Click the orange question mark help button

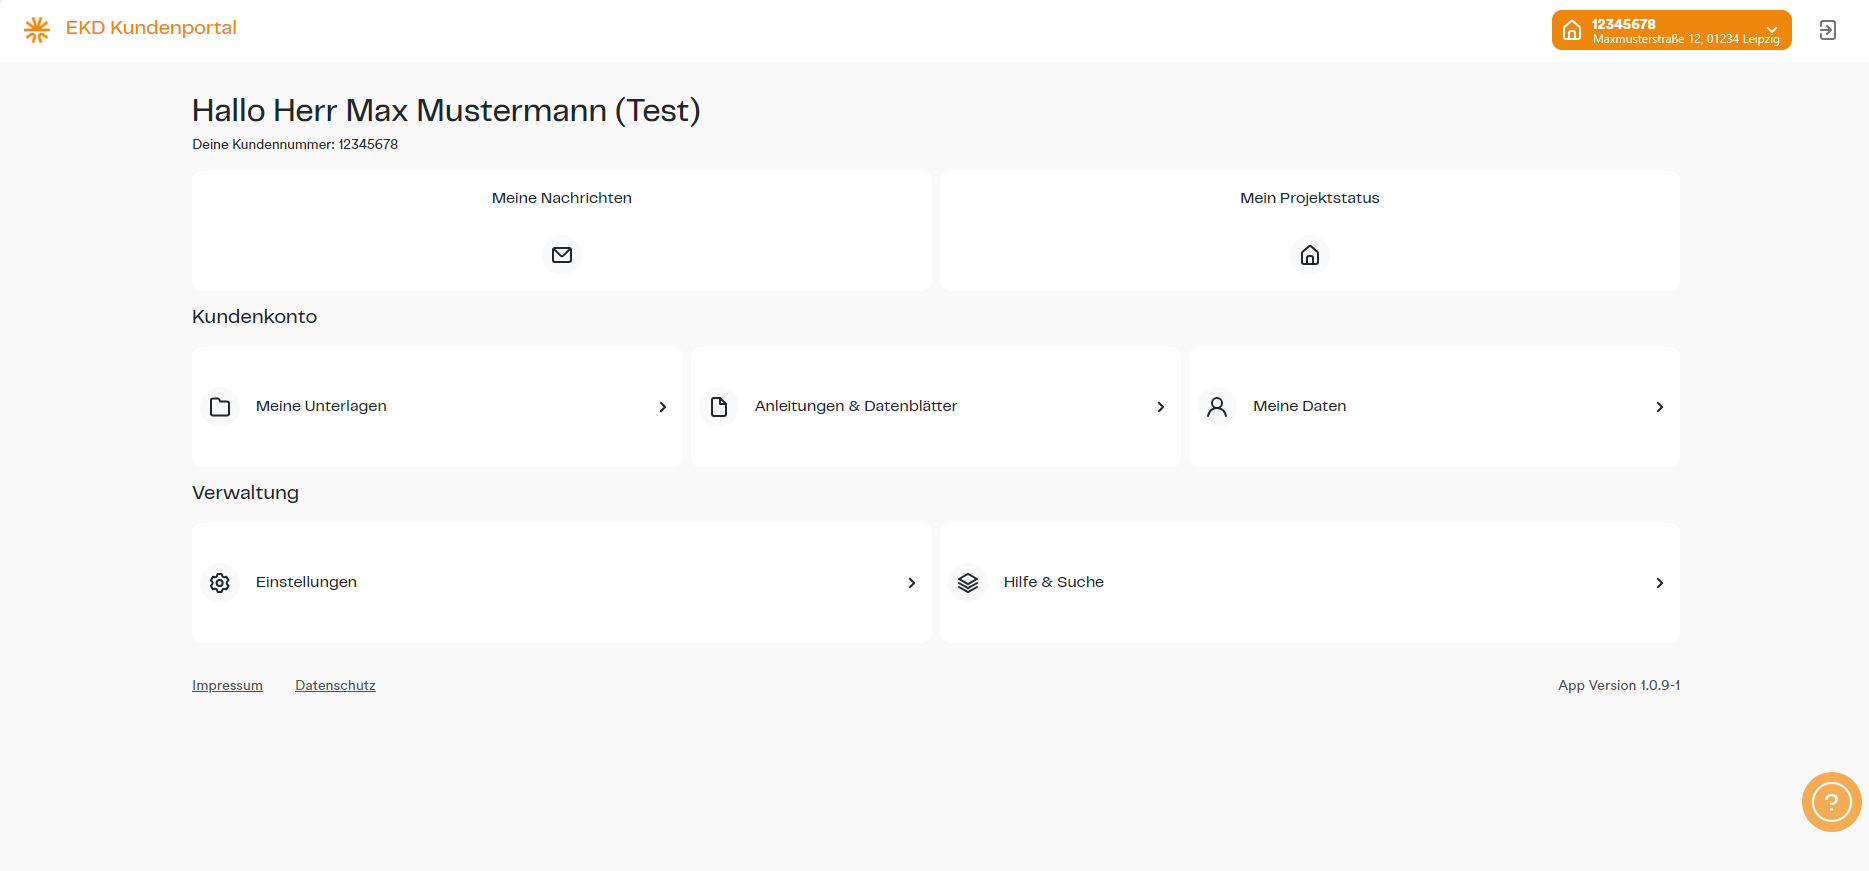(x=1831, y=802)
